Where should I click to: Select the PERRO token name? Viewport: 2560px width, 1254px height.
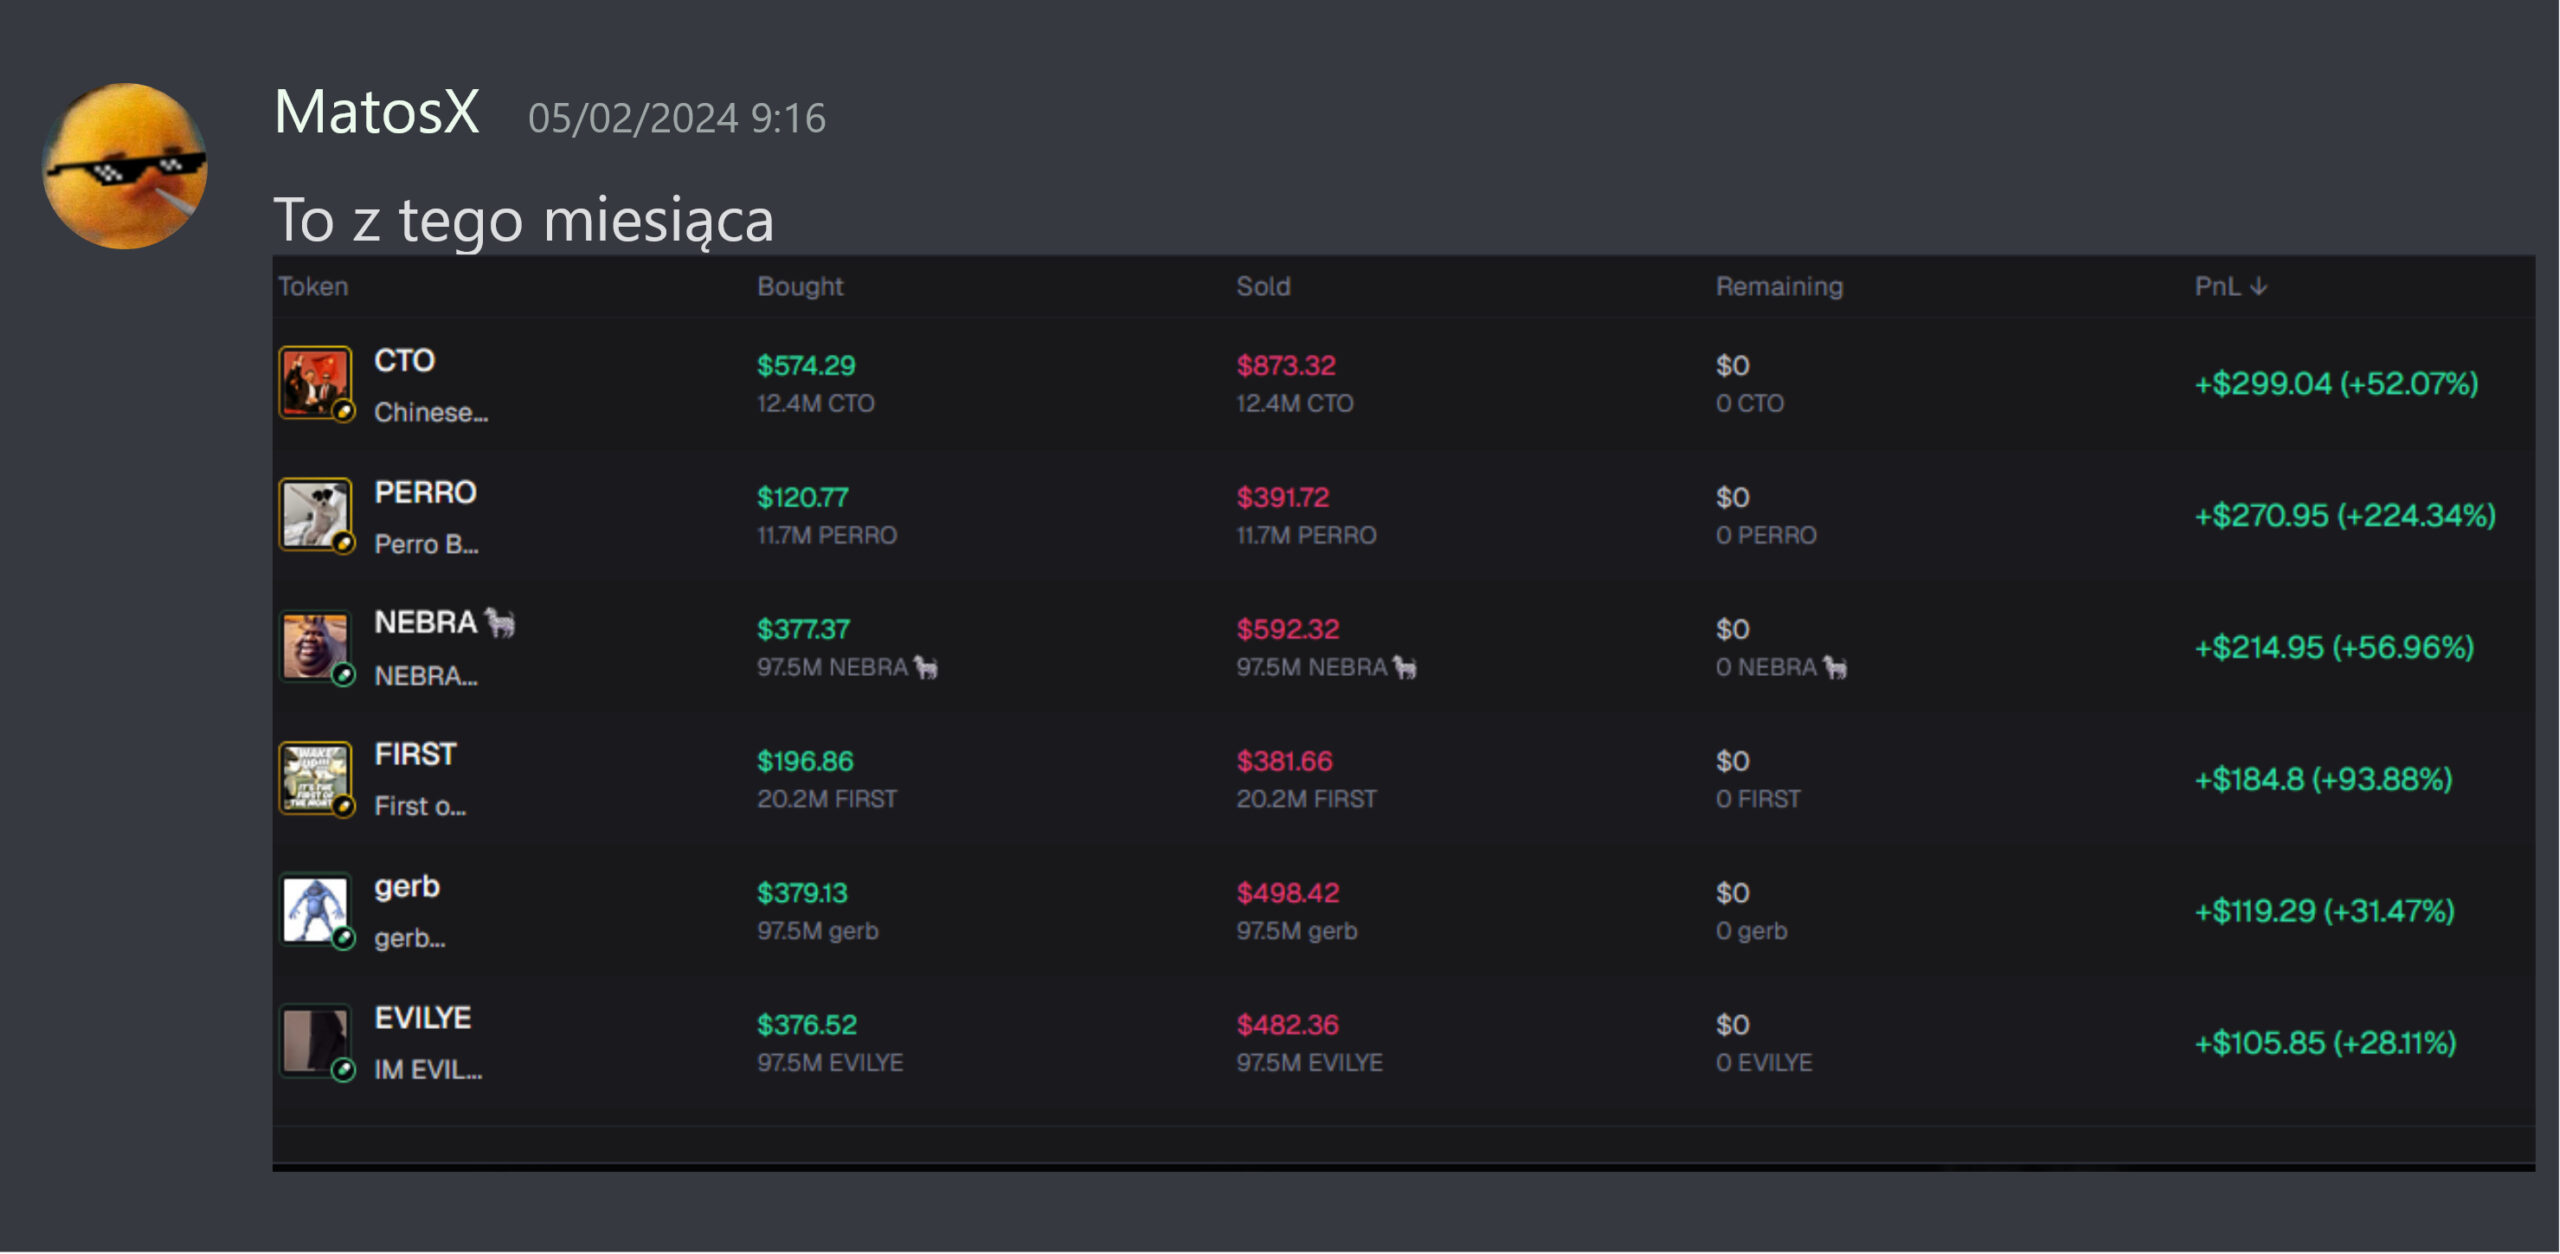425,492
